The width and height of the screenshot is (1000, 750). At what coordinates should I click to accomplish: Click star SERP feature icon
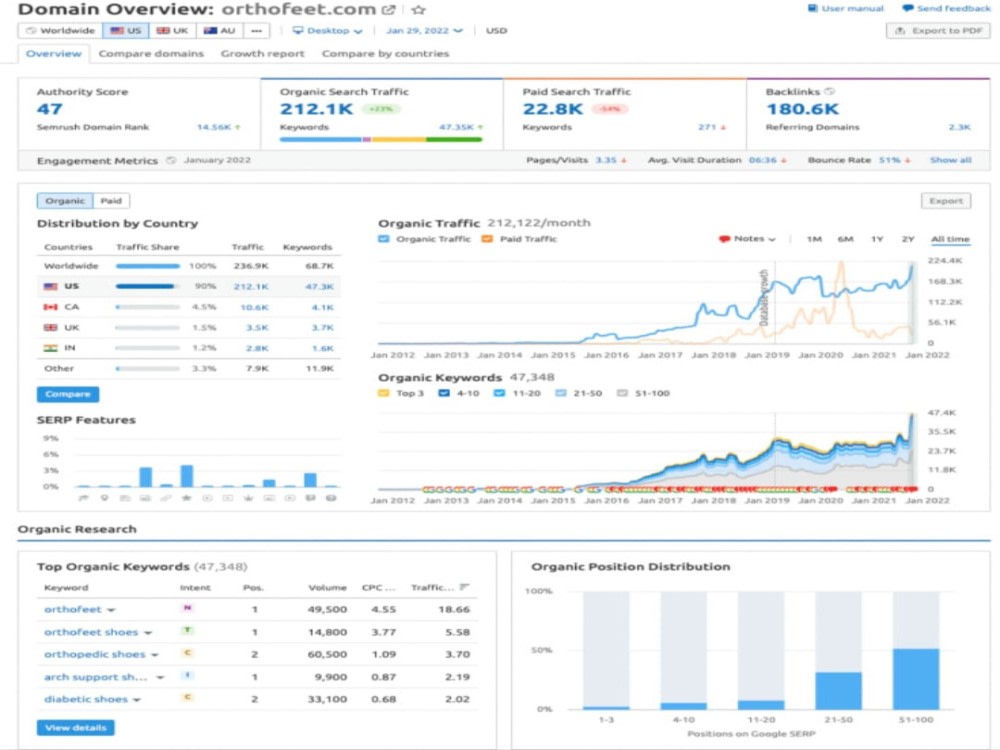click(186, 497)
